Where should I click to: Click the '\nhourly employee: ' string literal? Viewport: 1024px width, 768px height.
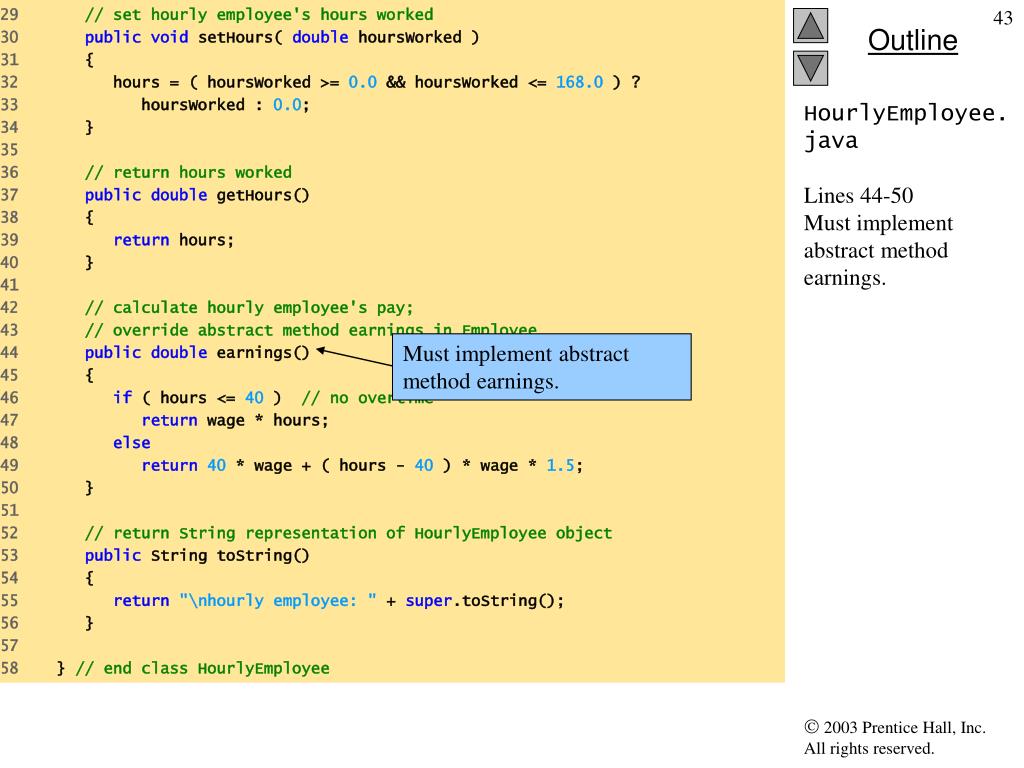tap(278, 600)
